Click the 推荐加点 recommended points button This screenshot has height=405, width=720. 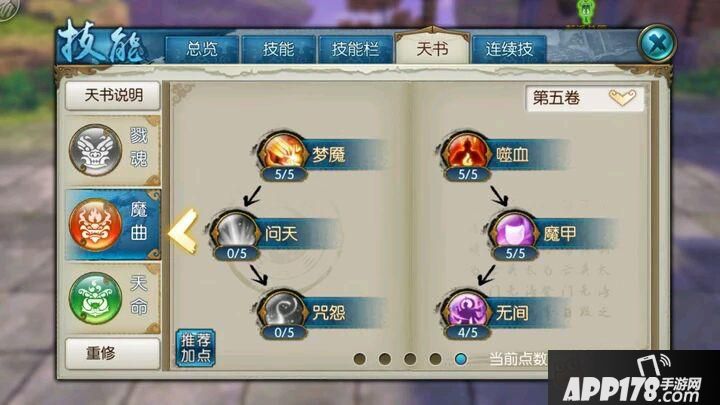pyautogui.click(x=196, y=348)
